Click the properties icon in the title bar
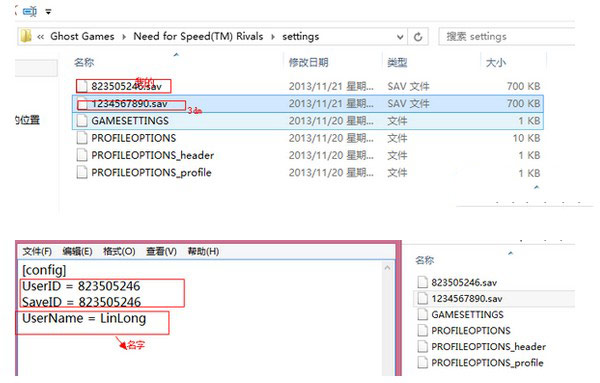Screen dimensions: 600x383 pos(29,12)
